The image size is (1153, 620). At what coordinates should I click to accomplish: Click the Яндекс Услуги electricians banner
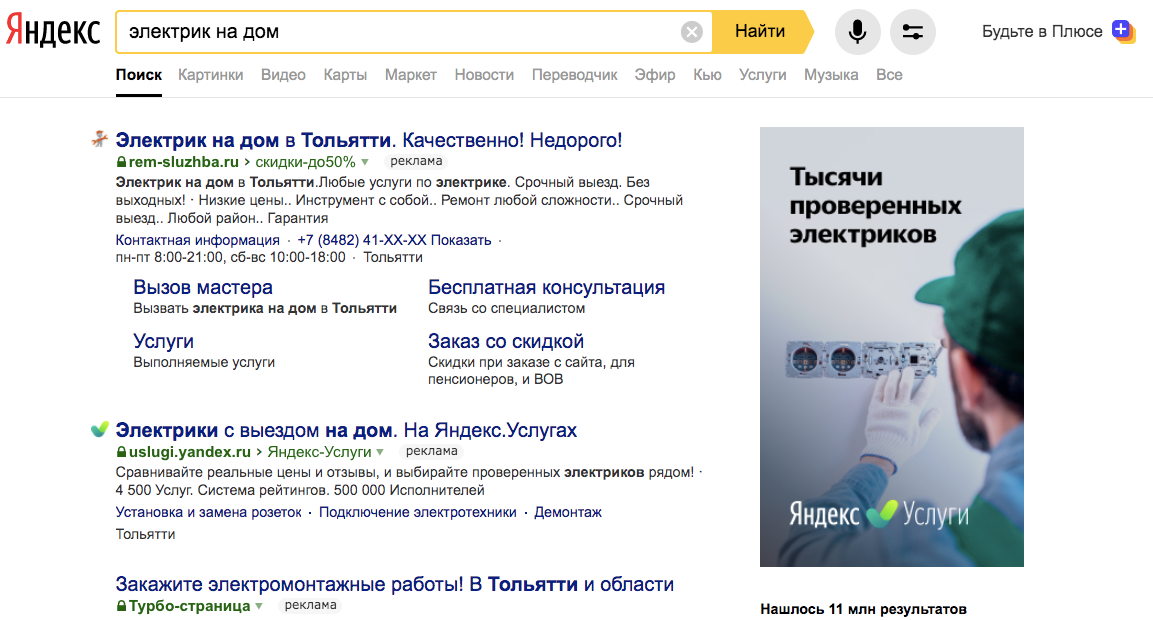892,347
